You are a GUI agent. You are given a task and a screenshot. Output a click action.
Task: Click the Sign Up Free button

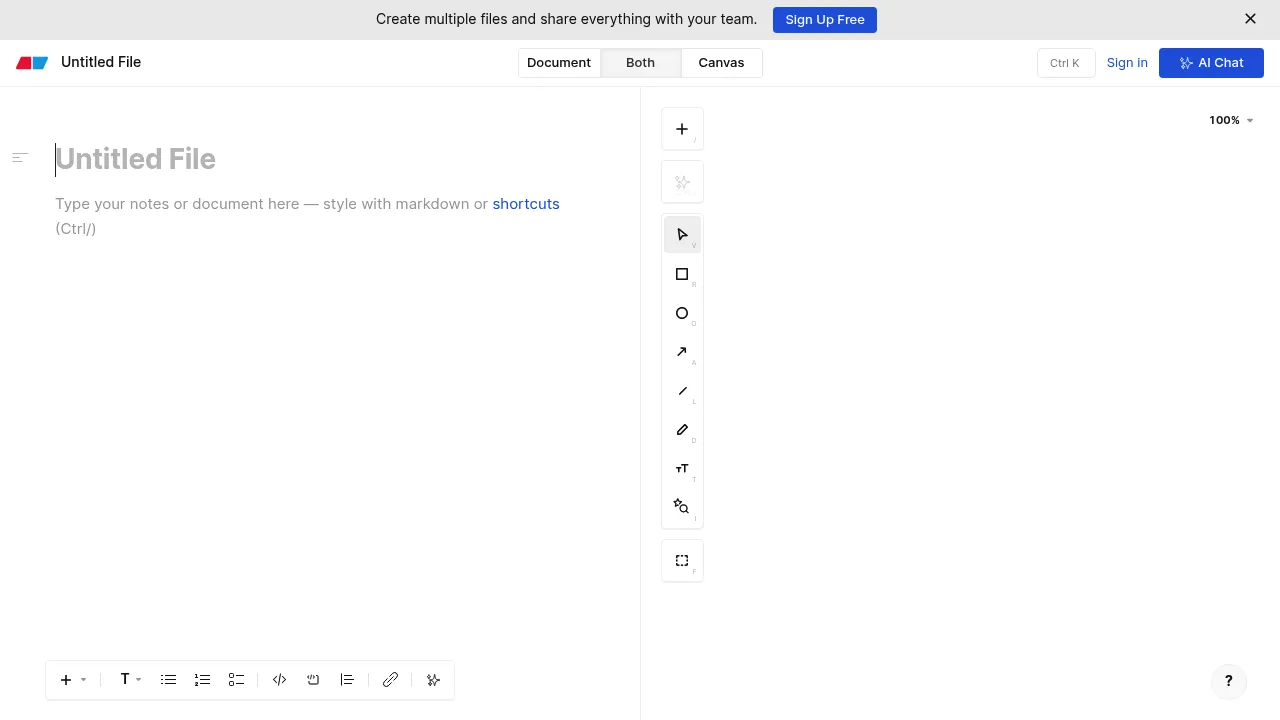825,20
